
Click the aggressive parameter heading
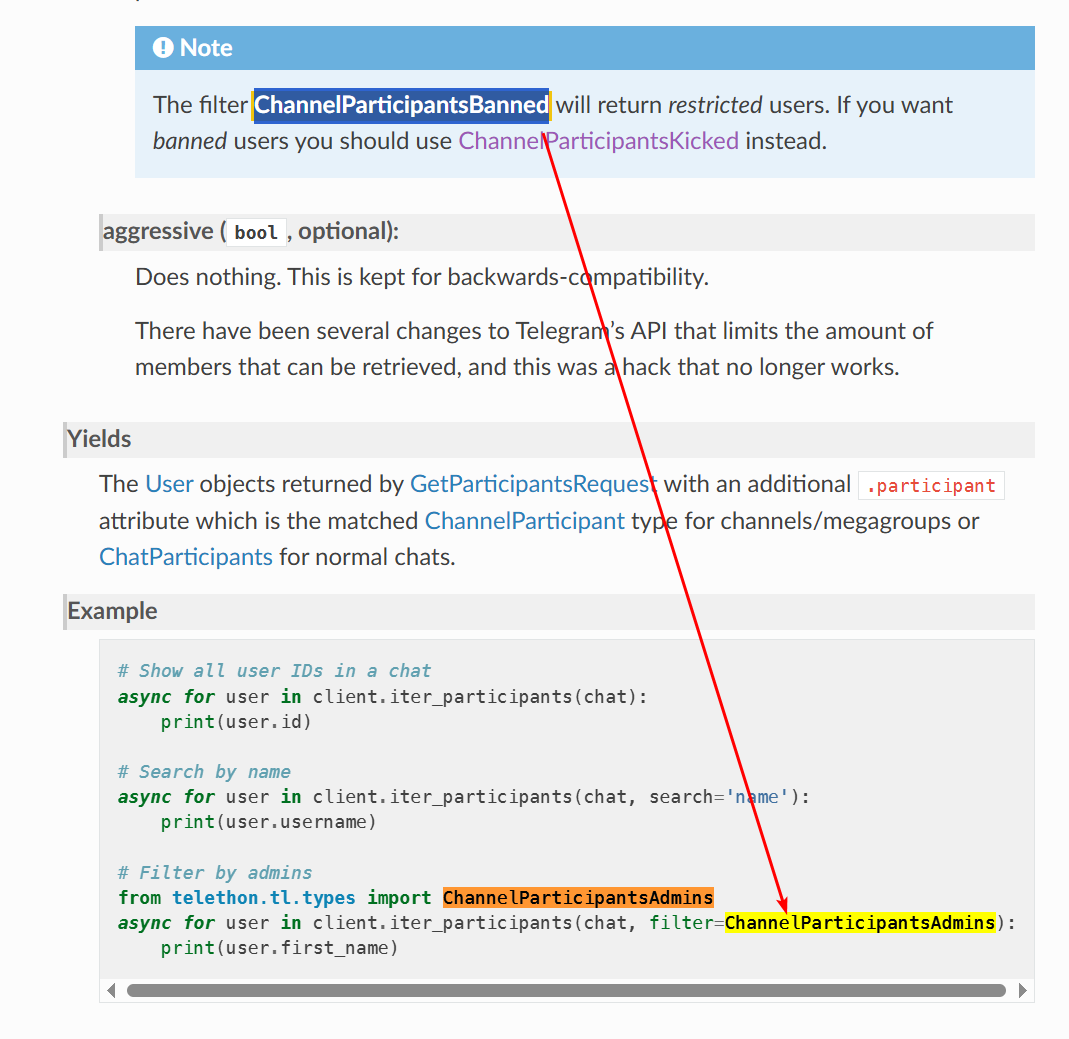[x=157, y=232]
